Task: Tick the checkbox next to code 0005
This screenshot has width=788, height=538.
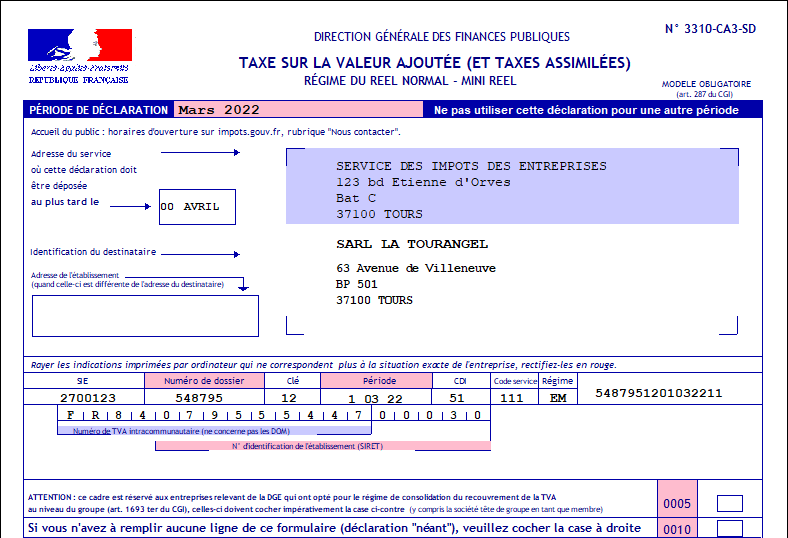Action: tap(730, 503)
